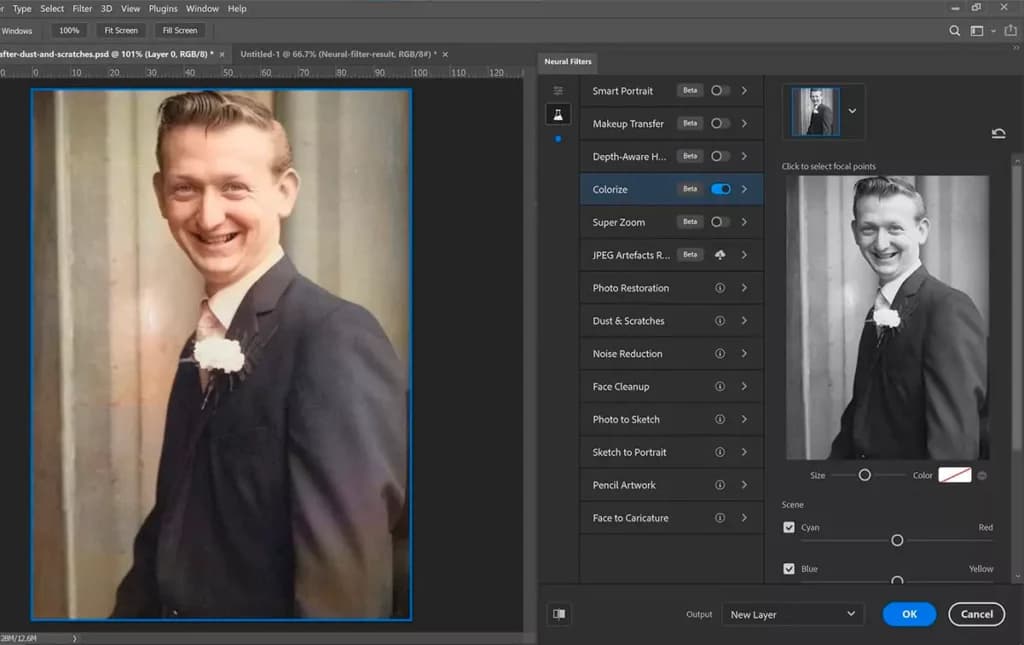Open the Select menu

coord(52,8)
